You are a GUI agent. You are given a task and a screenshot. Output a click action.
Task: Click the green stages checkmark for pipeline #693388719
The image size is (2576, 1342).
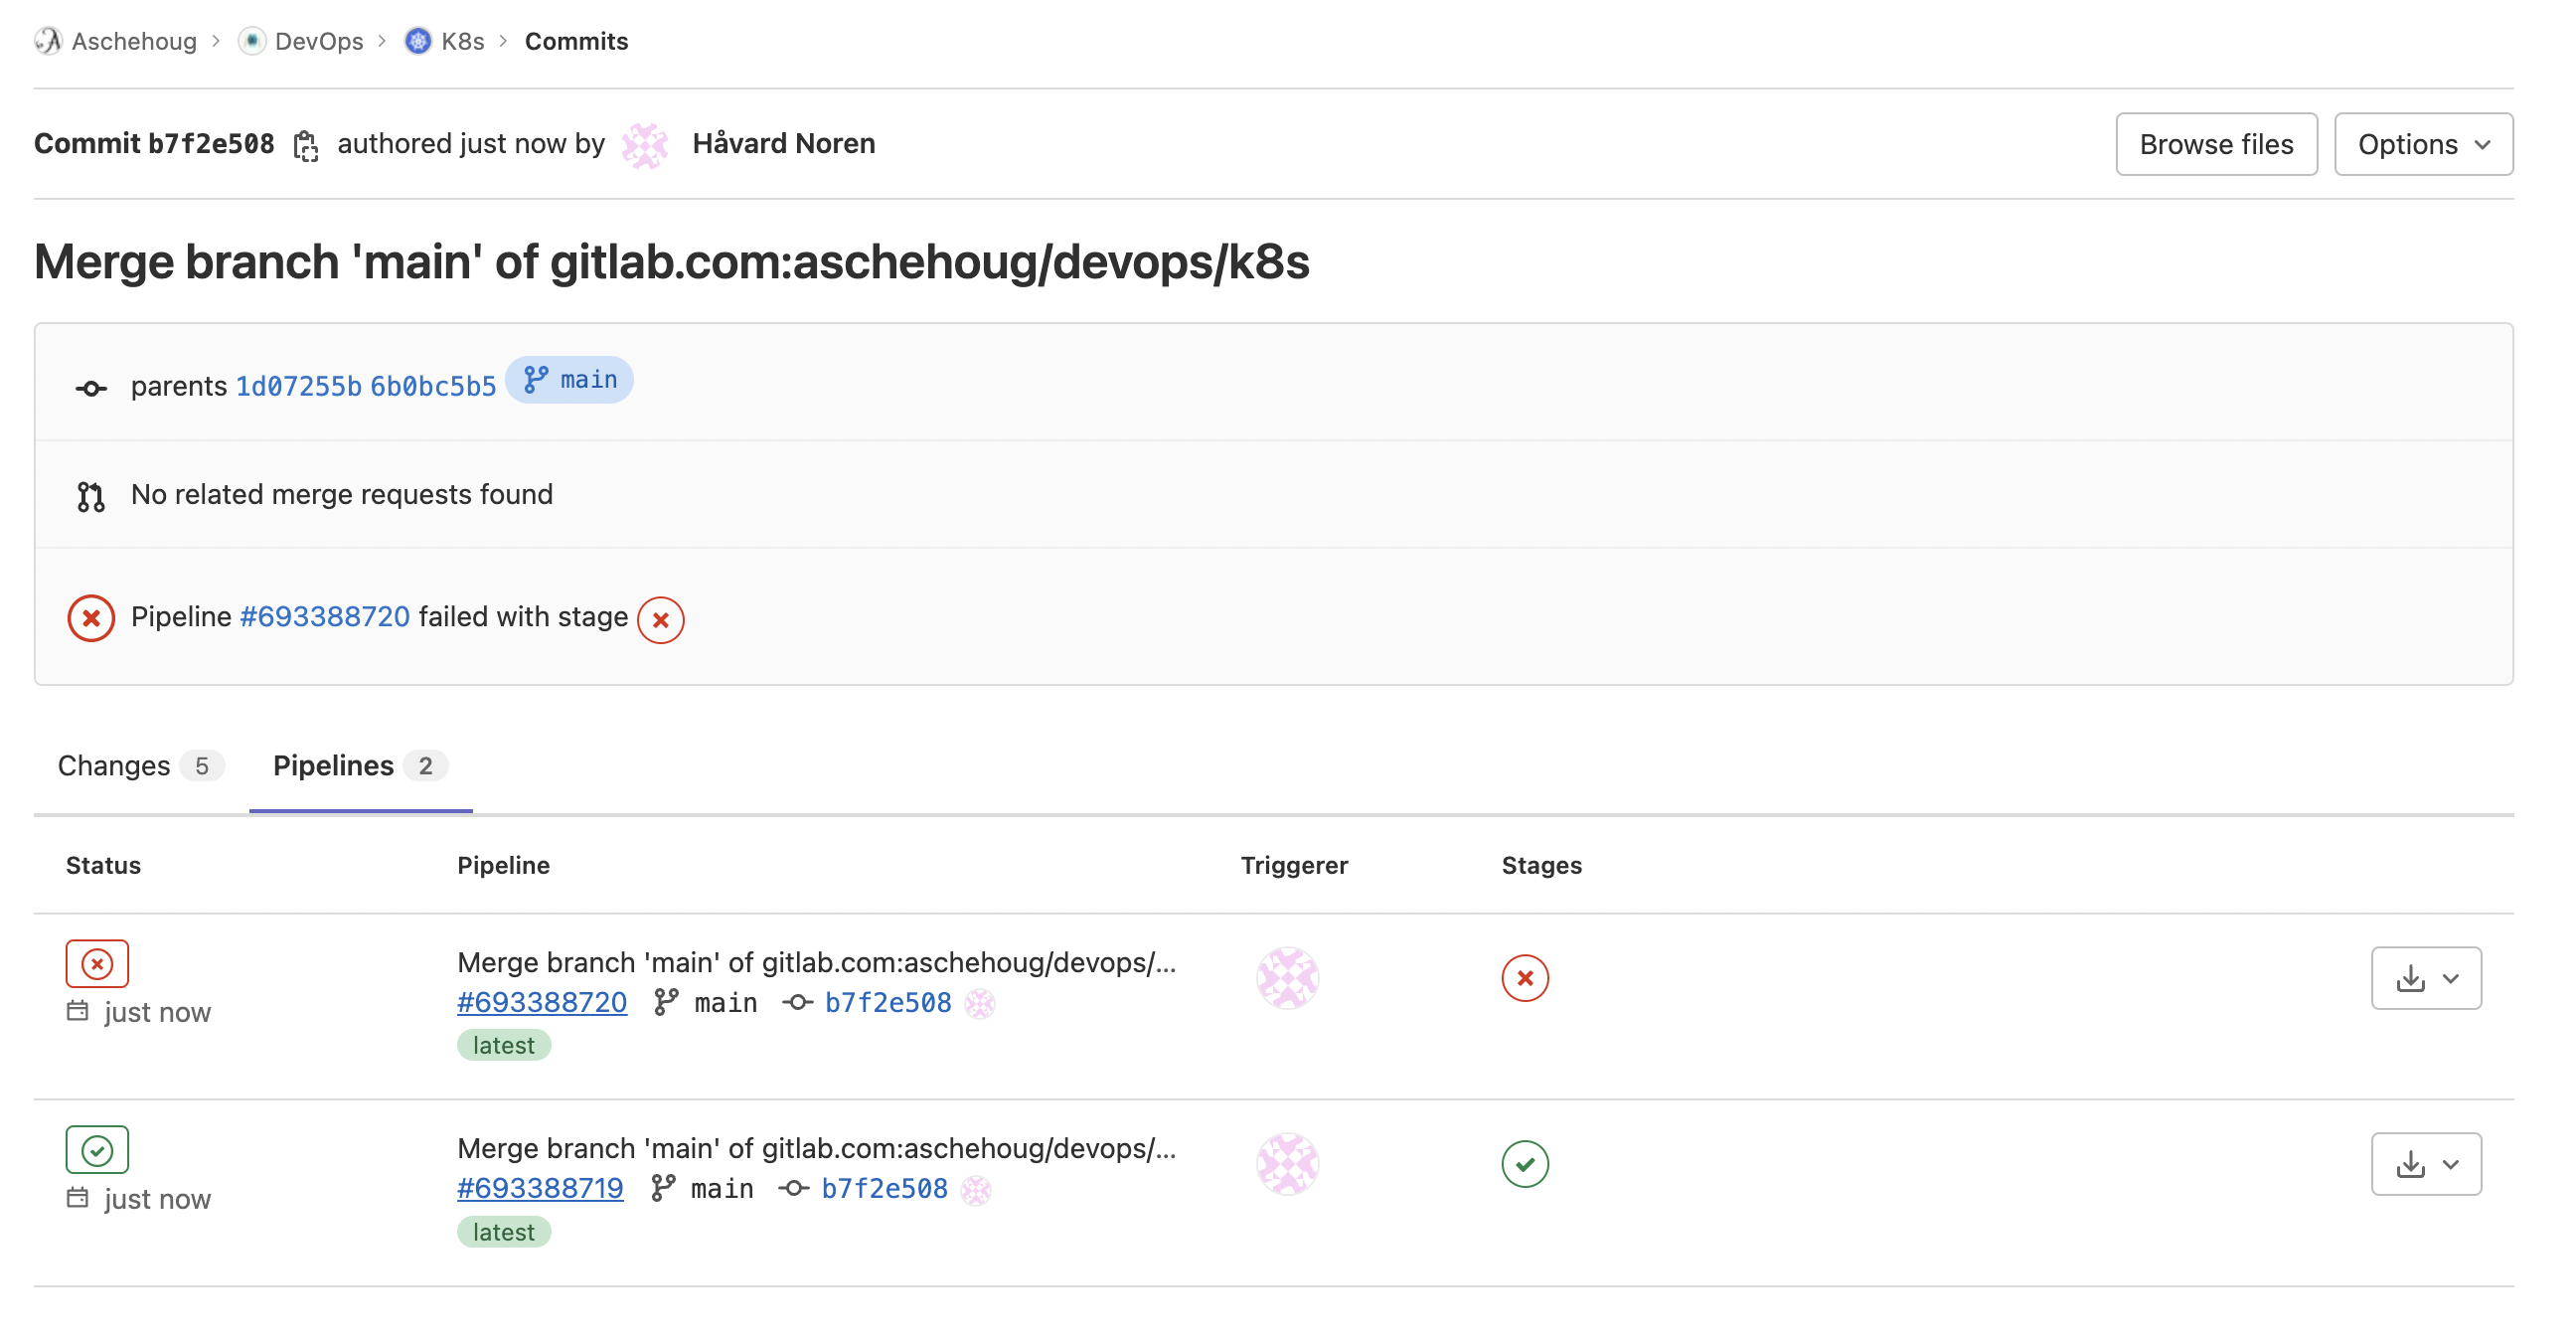pyautogui.click(x=1524, y=1163)
